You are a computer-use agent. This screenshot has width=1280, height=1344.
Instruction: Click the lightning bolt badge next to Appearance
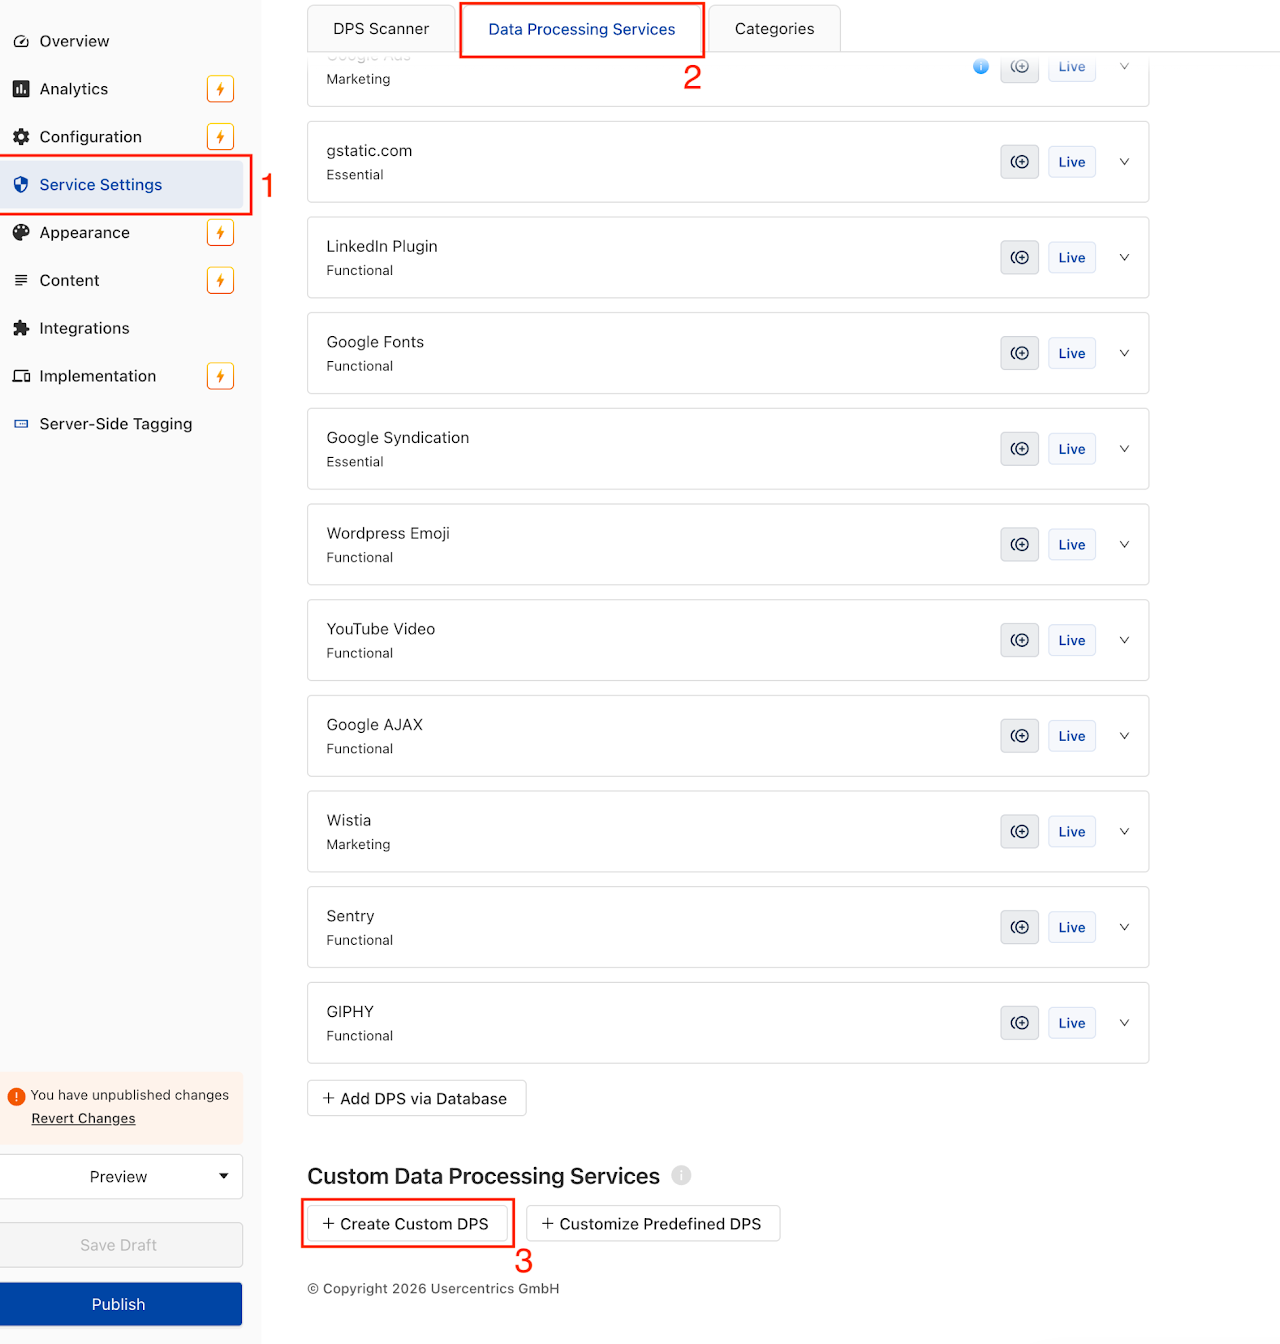(x=220, y=233)
